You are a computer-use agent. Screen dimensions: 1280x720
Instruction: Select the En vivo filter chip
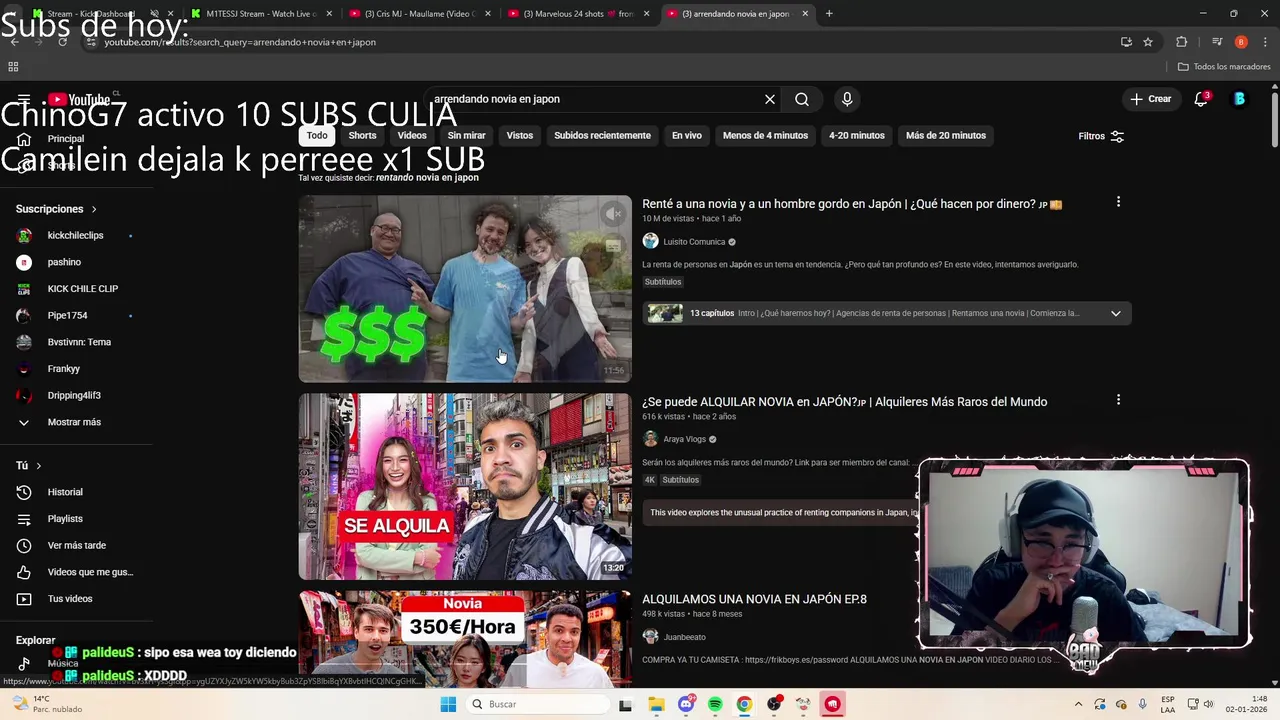[686, 135]
